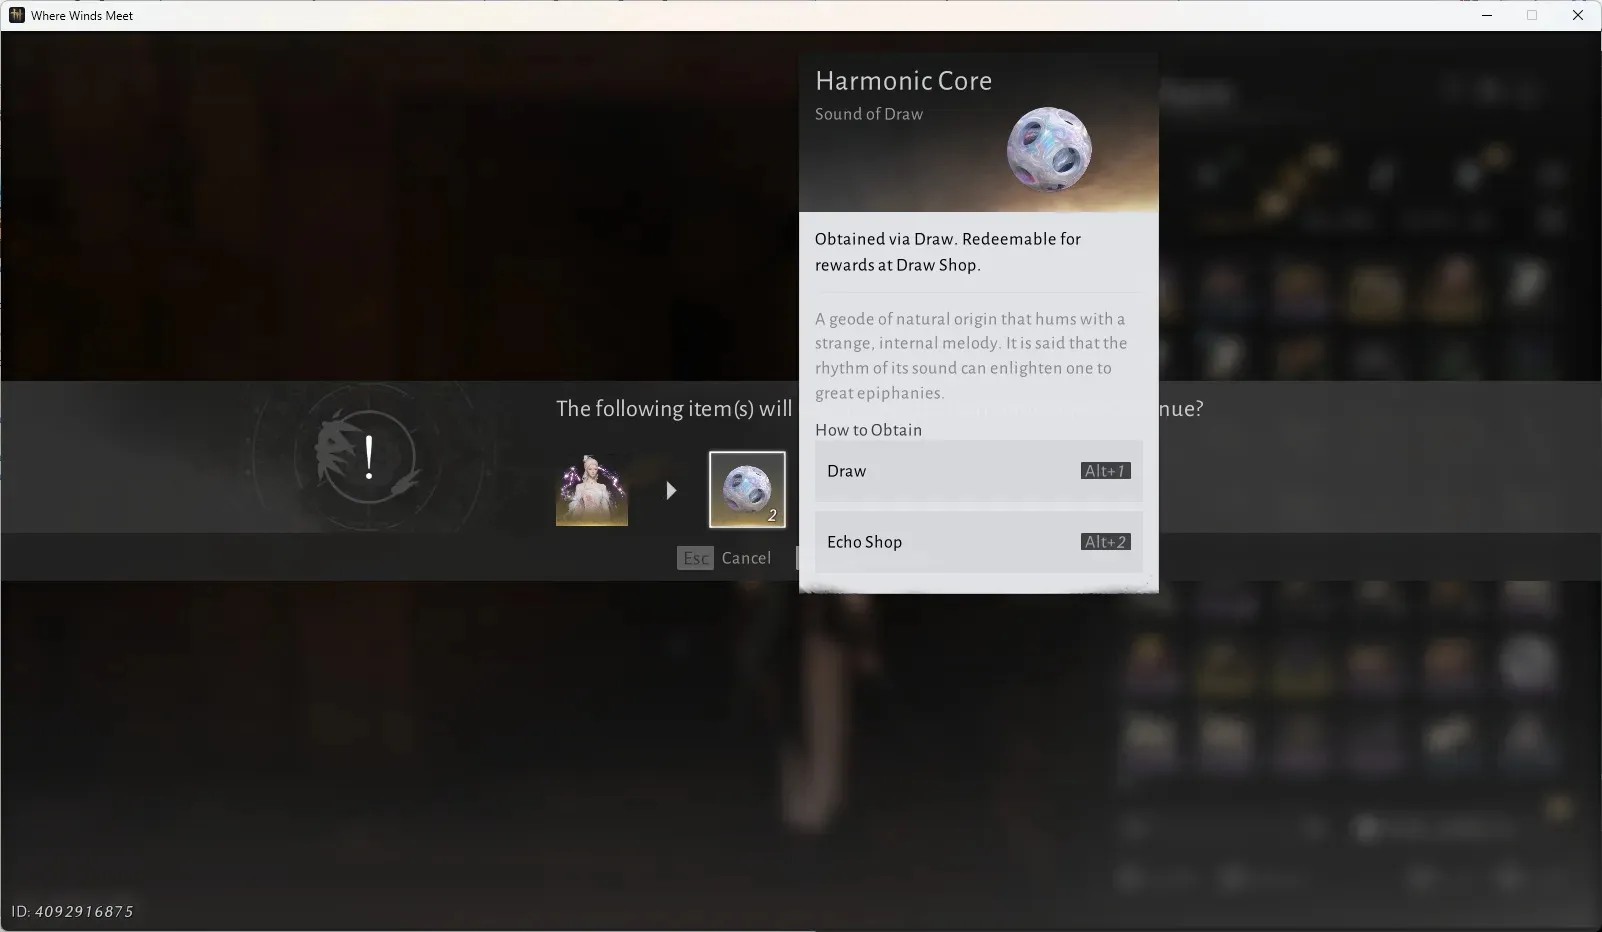Click the Where Winds Meet title bar icon
The height and width of the screenshot is (932, 1602).
coord(17,15)
